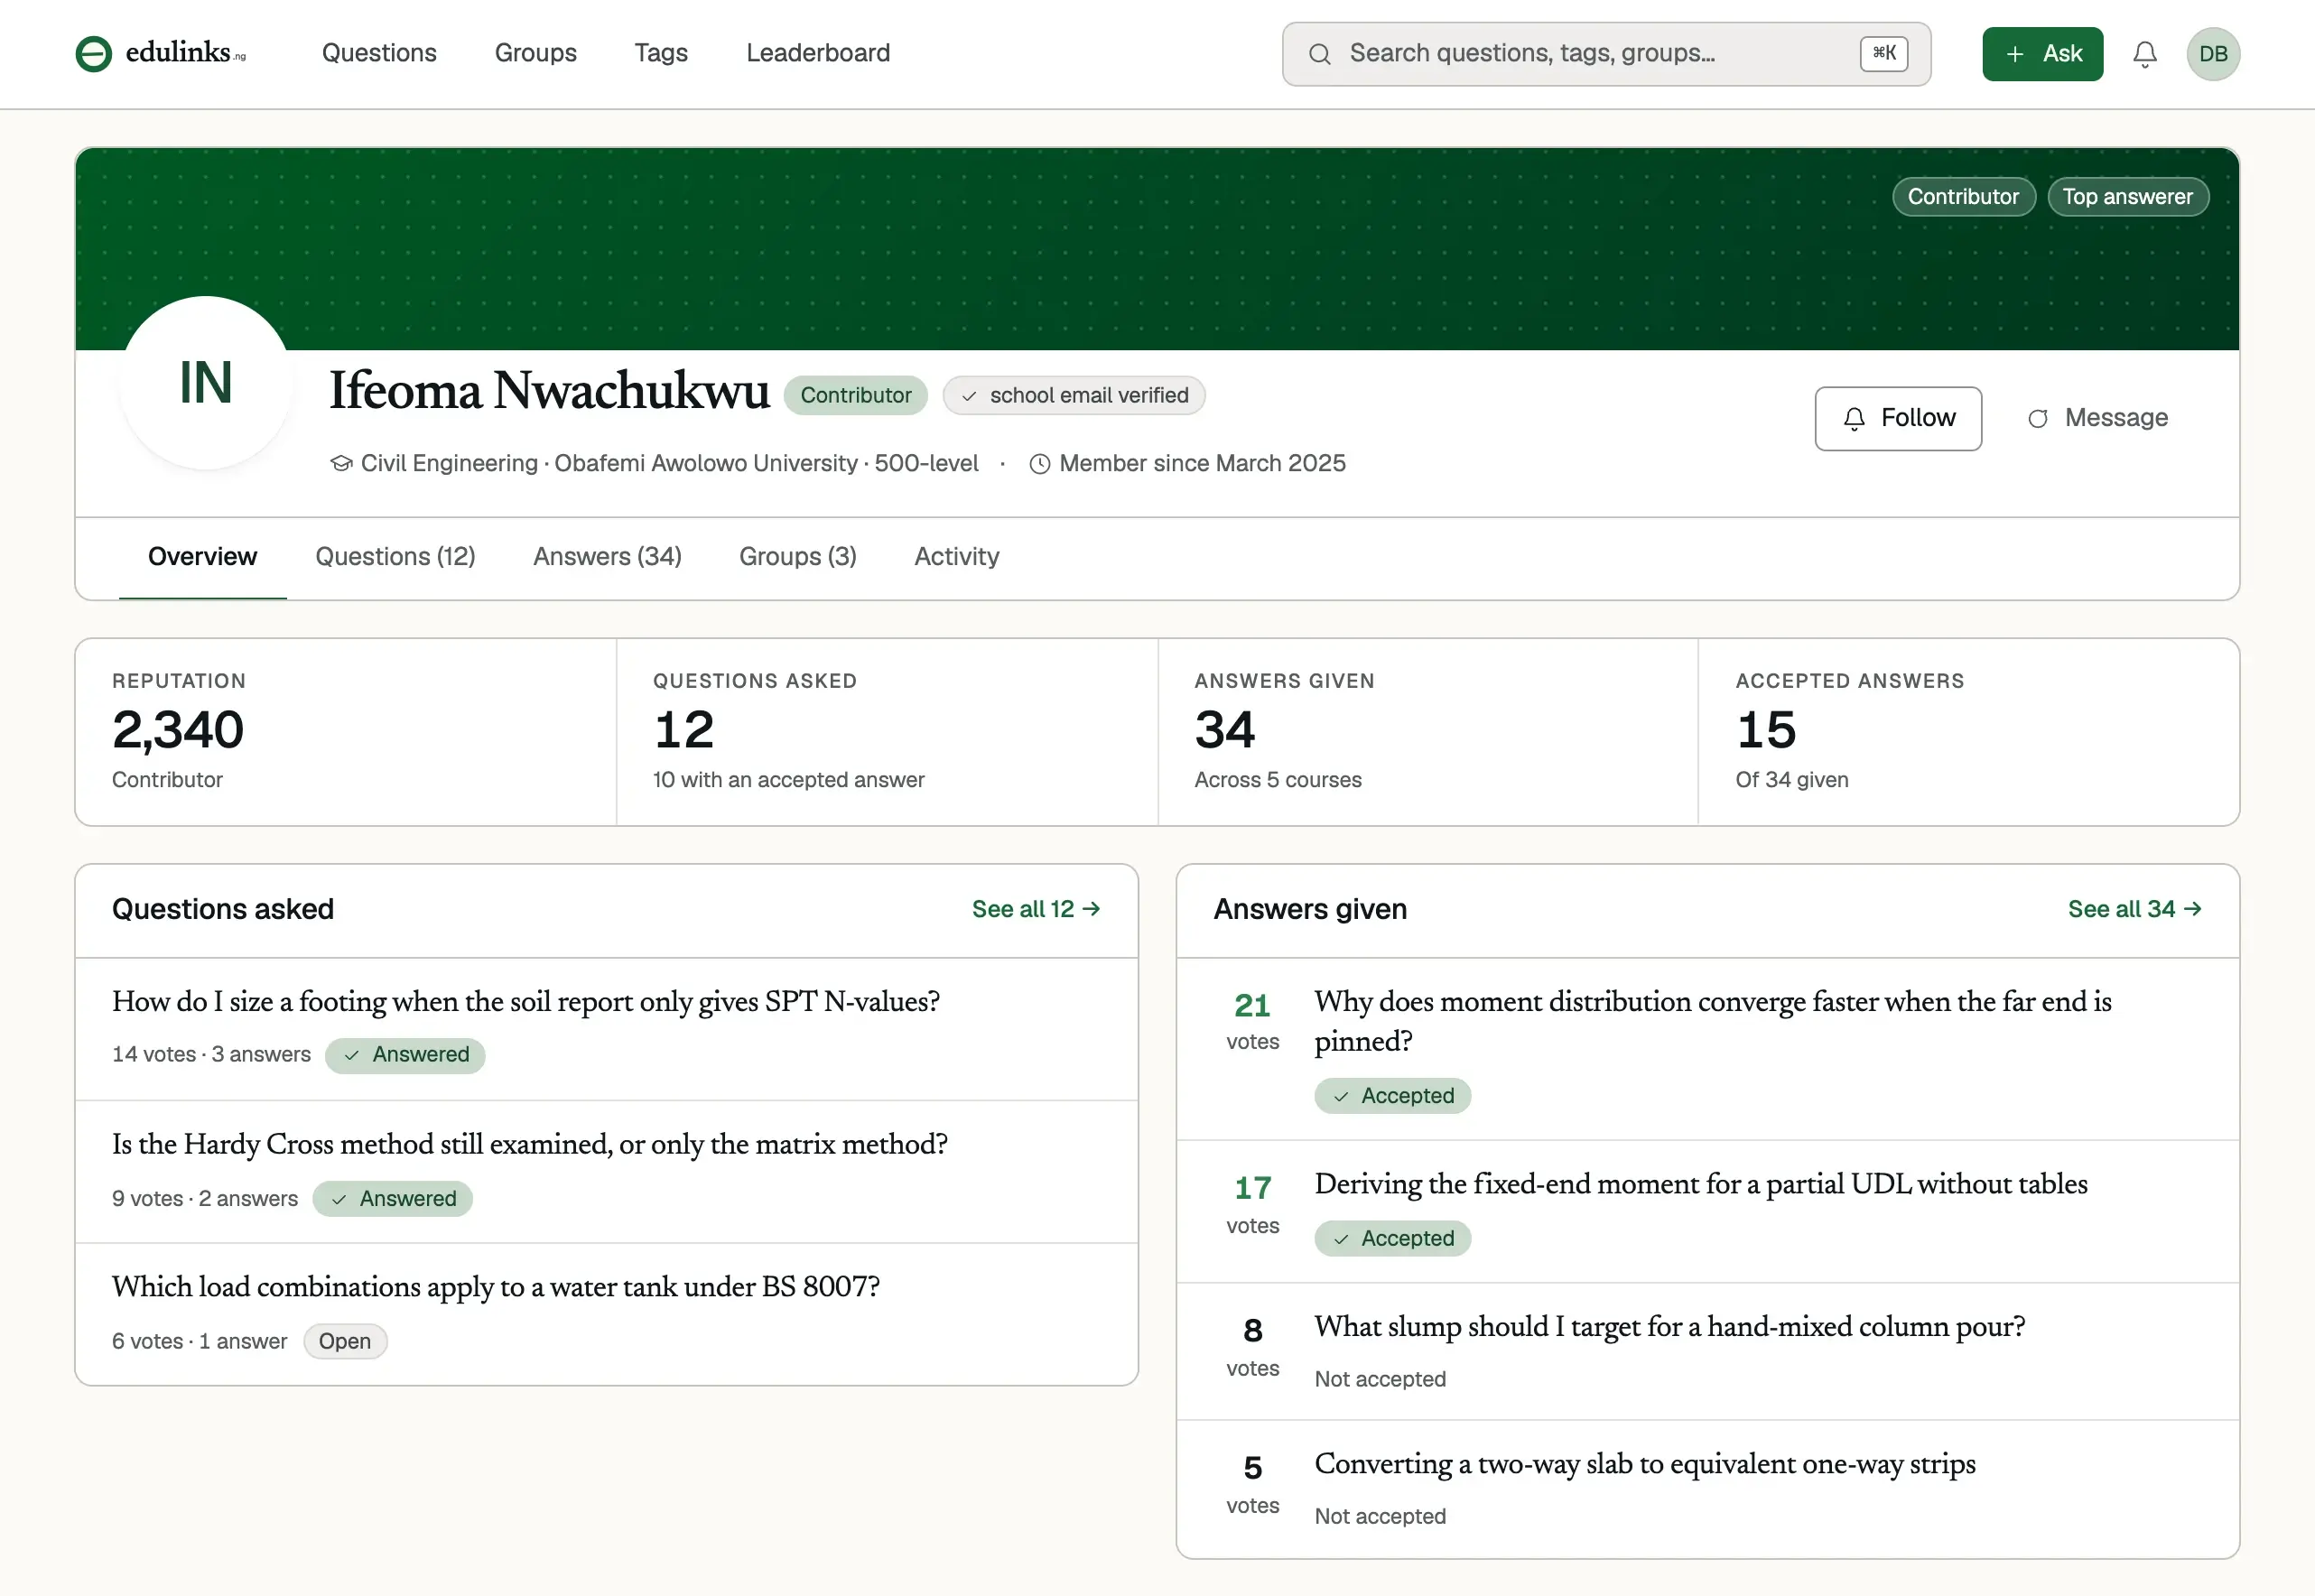This screenshot has height=1596, width=2315.
Task: Click the Answers Given count 34
Action: tap(1225, 730)
